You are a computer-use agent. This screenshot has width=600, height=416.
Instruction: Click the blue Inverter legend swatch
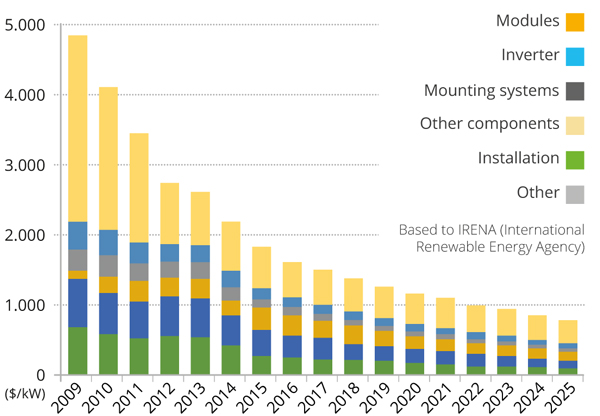[x=576, y=55]
